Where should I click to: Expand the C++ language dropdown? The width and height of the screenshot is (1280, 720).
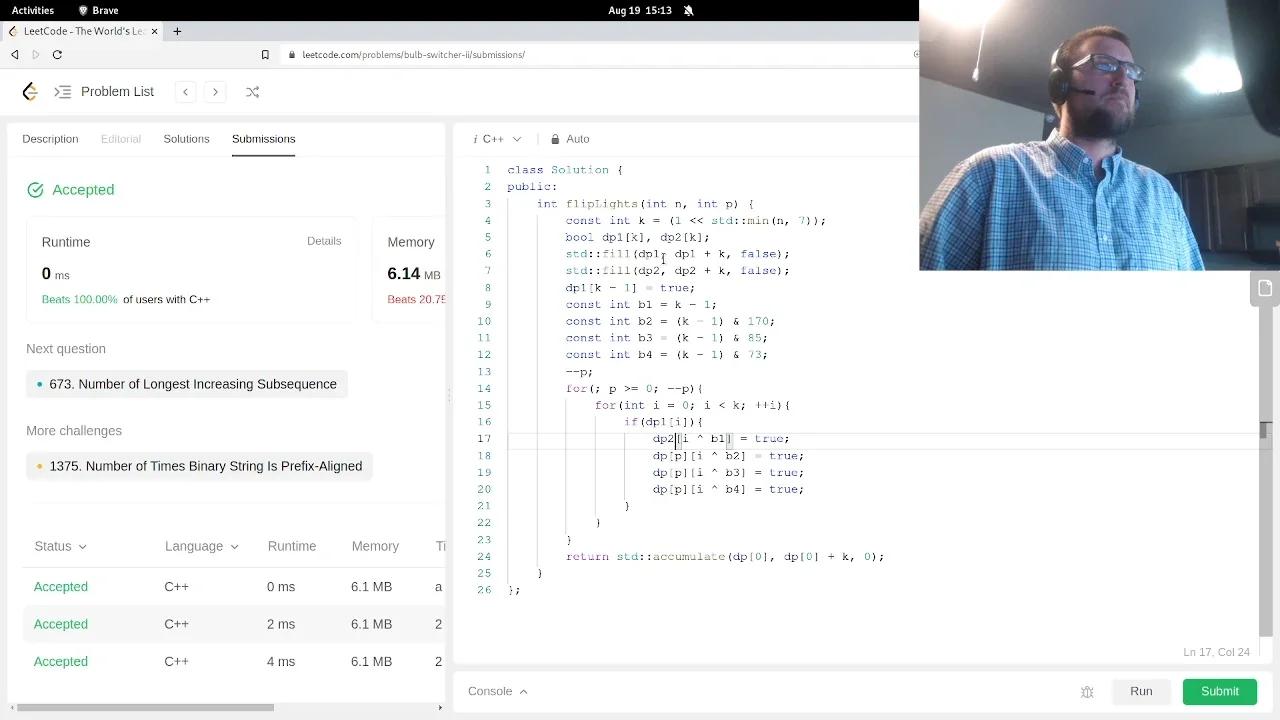pyautogui.click(x=497, y=139)
